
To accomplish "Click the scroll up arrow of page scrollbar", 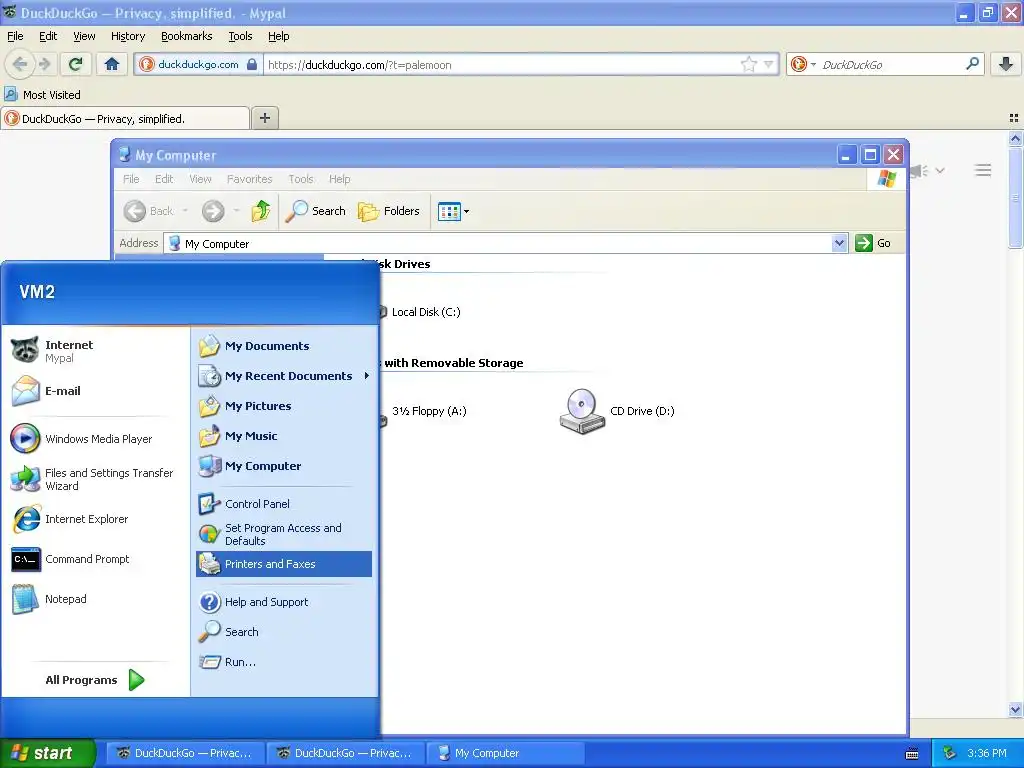I will point(1015,138).
